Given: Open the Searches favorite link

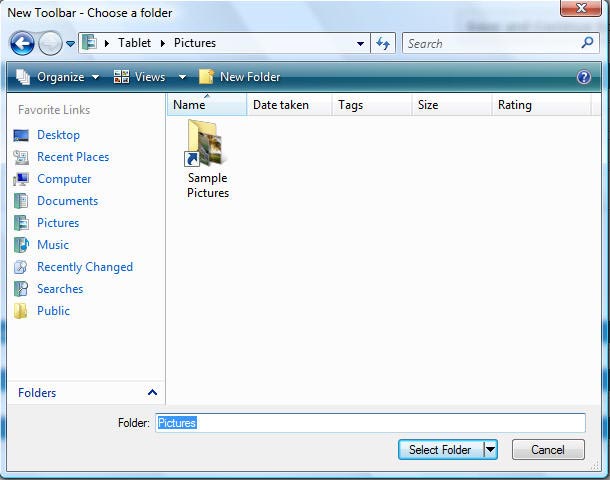Looking at the screenshot, I should [x=60, y=289].
